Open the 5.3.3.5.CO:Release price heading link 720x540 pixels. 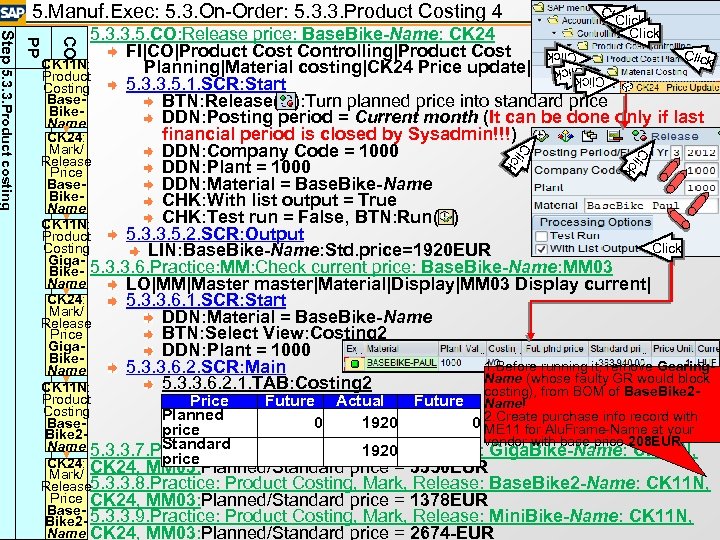292,34
